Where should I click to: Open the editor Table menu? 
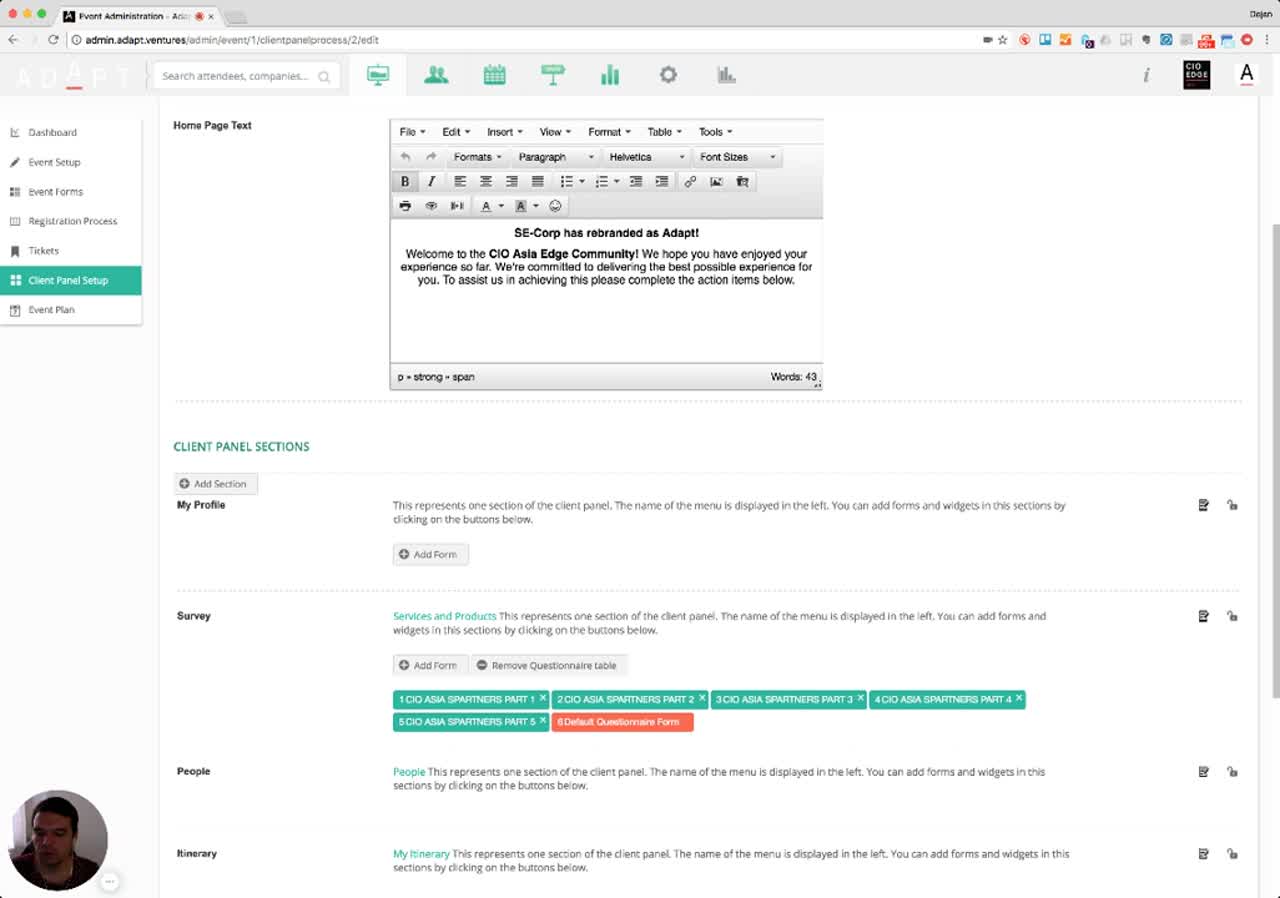(x=664, y=132)
